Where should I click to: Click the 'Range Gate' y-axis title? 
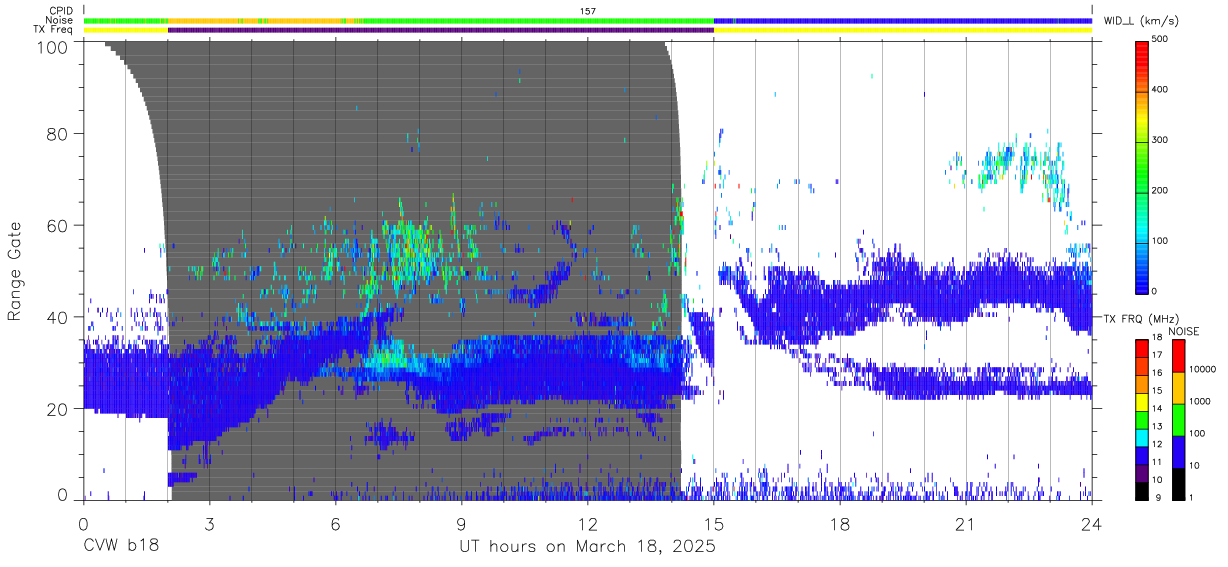[x=15, y=269]
